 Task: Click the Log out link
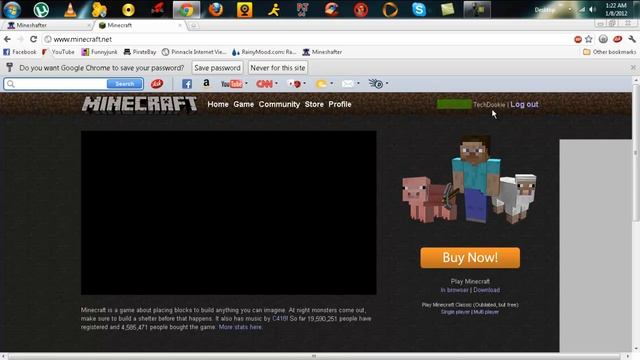[x=524, y=104]
